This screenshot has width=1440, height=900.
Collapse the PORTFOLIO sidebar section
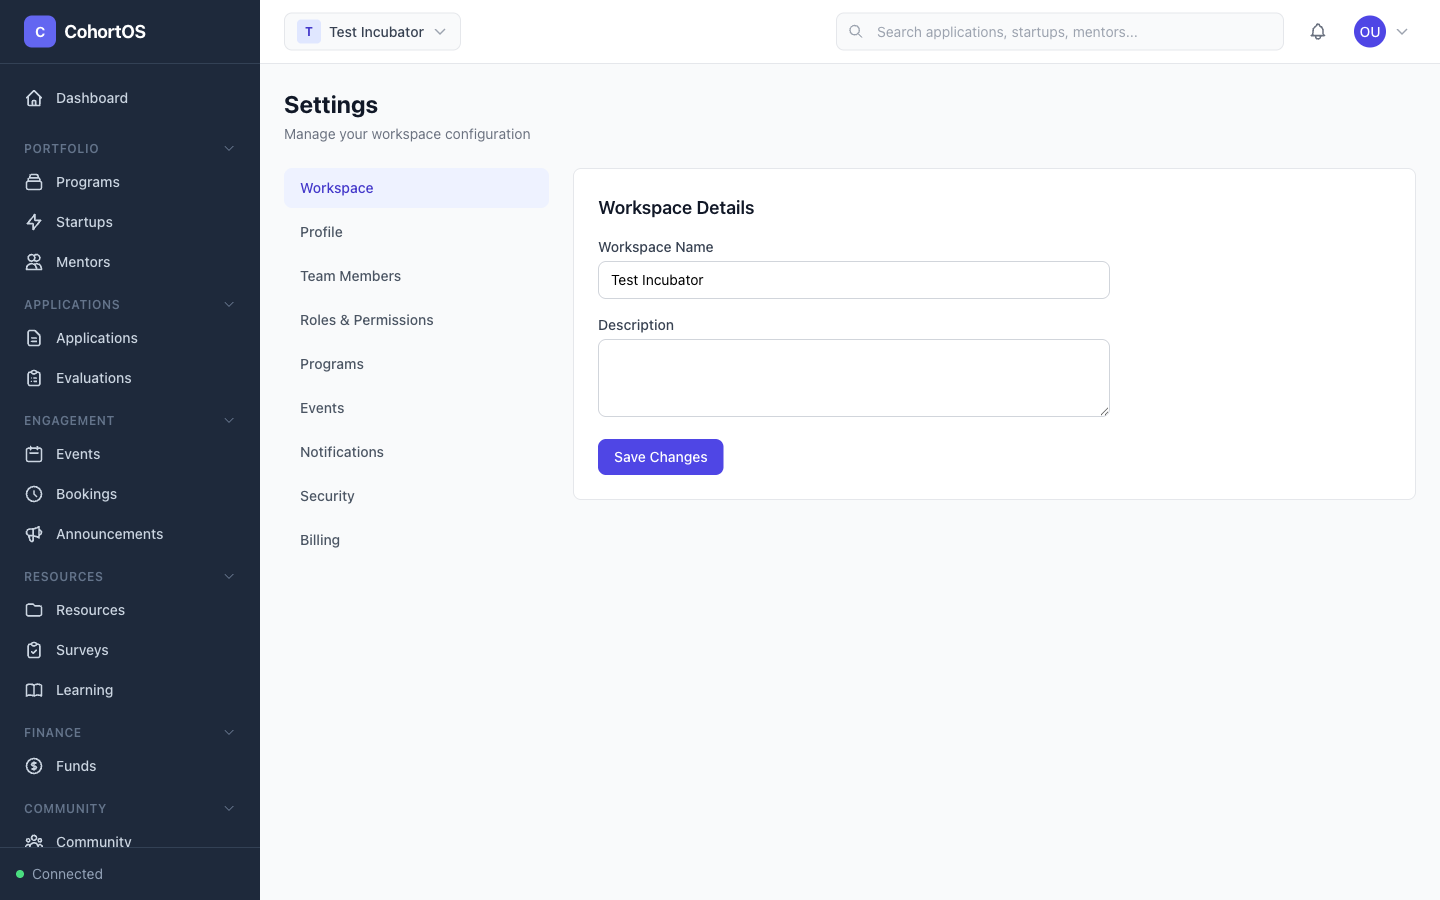pos(229,148)
